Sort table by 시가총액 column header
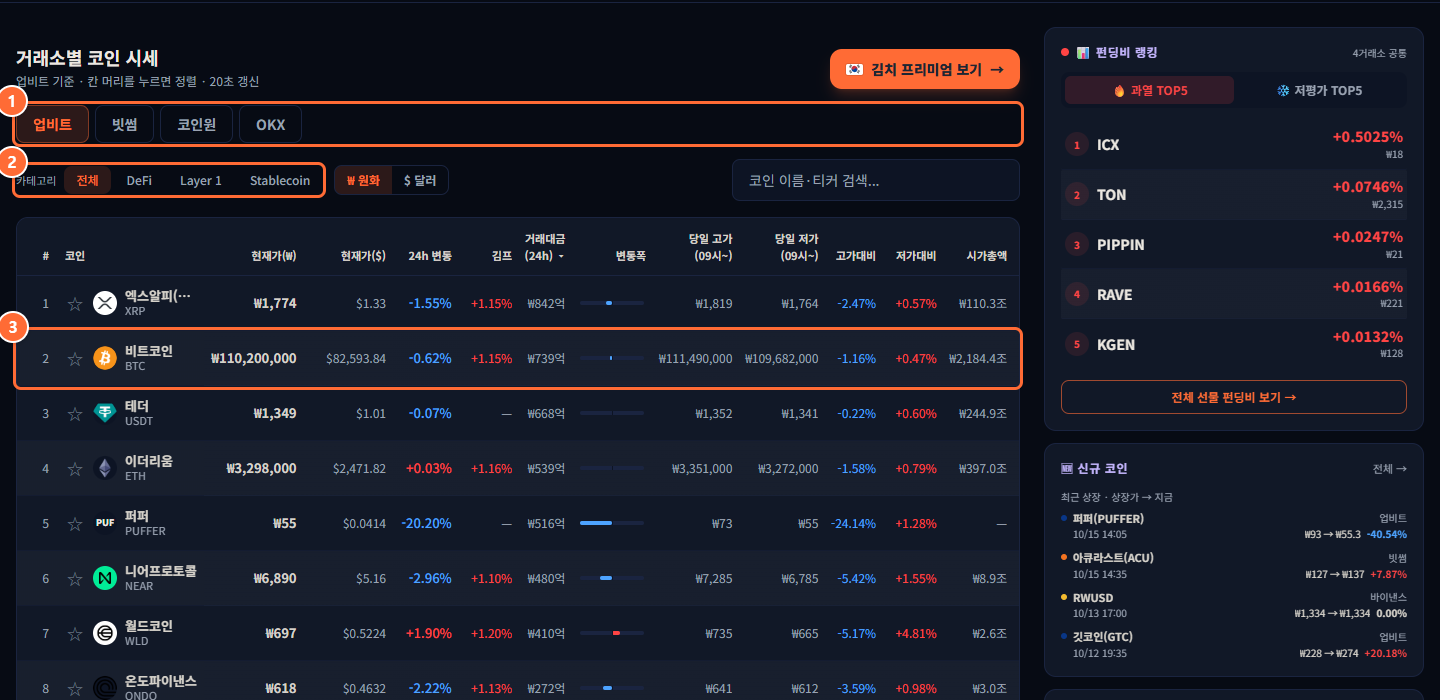Screen dimensions: 1440x700 (986, 255)
